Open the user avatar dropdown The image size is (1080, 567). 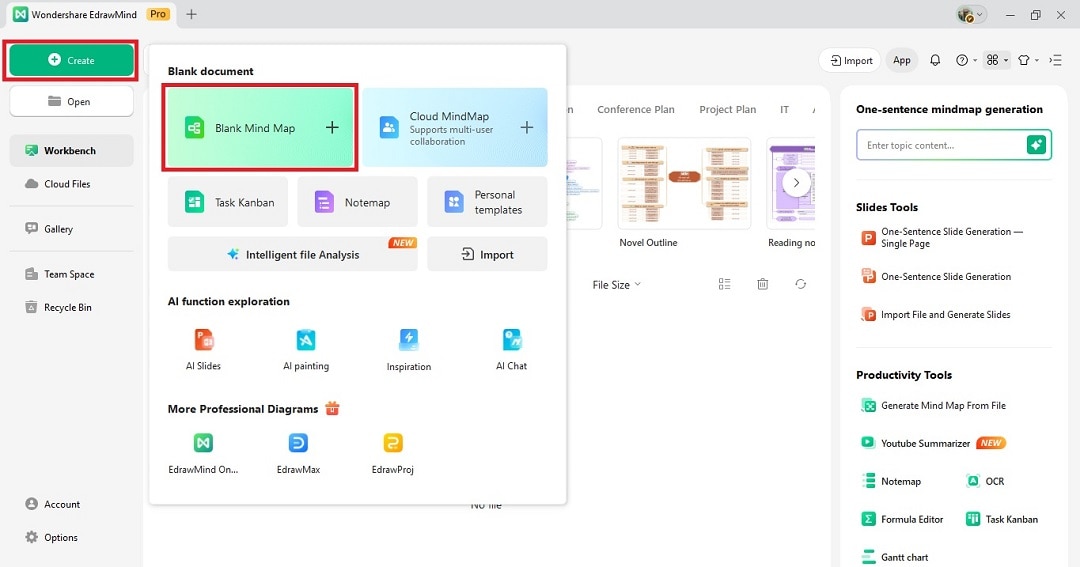971,14
